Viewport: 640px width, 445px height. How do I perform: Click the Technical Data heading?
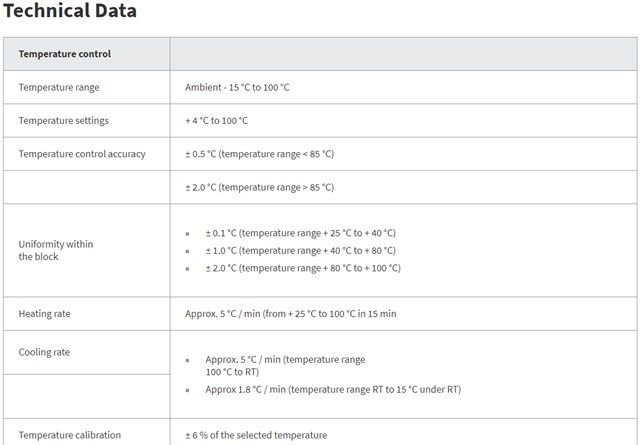point(70,12)
